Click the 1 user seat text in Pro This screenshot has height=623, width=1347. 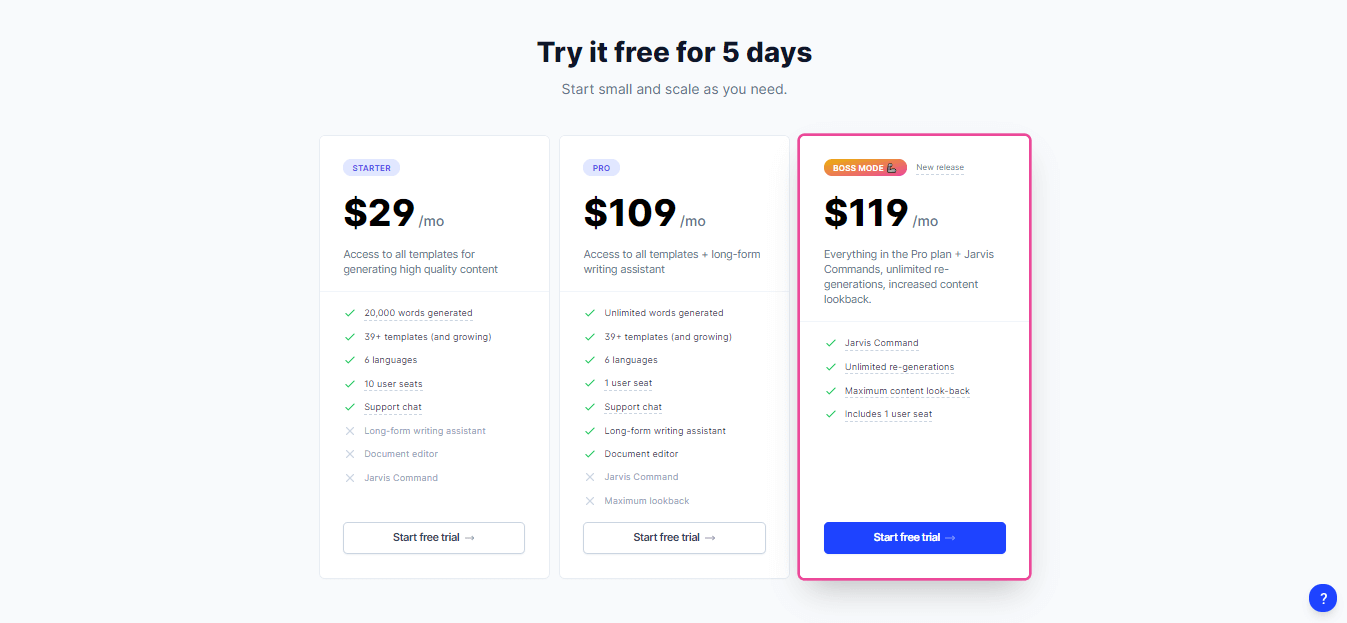[x=628, y=383]
